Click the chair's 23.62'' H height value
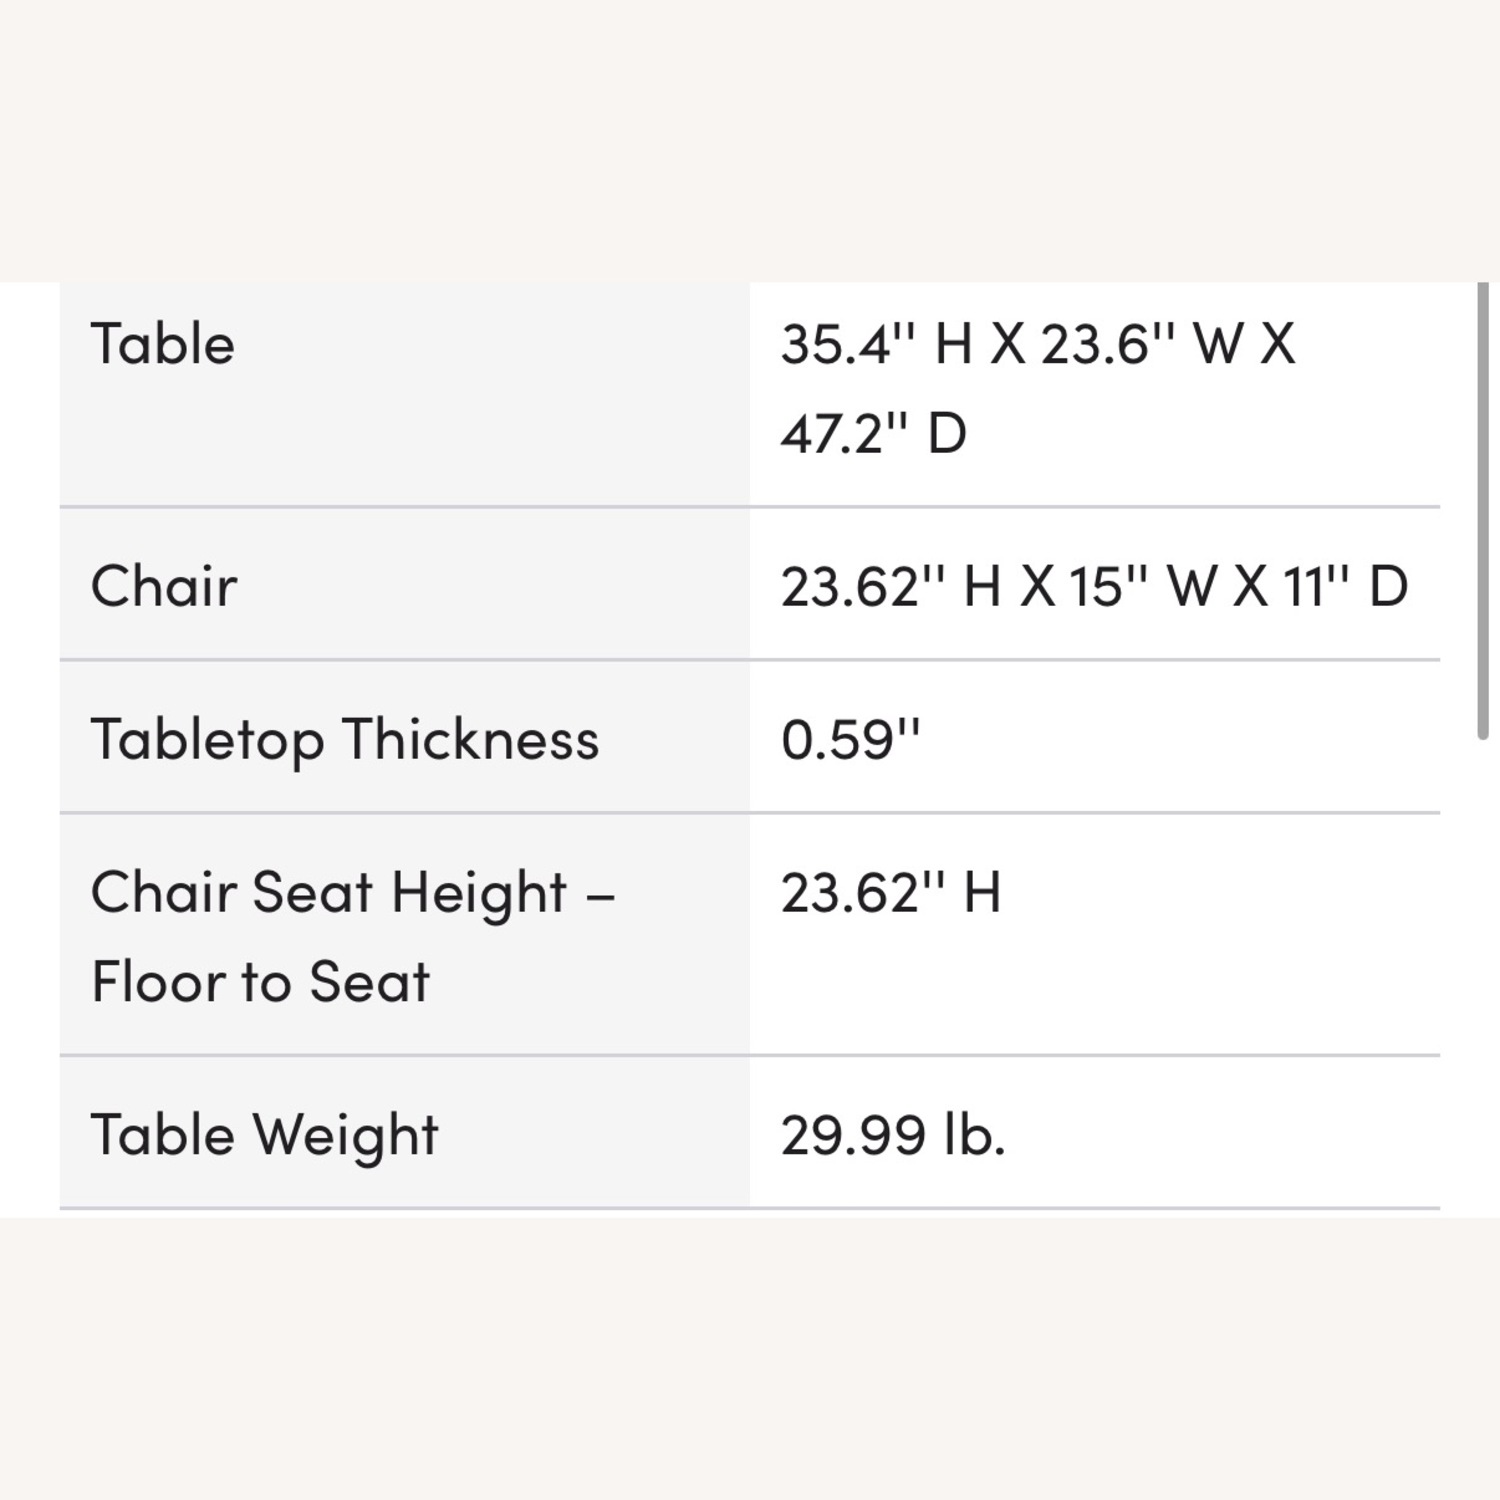 point(890,586)
